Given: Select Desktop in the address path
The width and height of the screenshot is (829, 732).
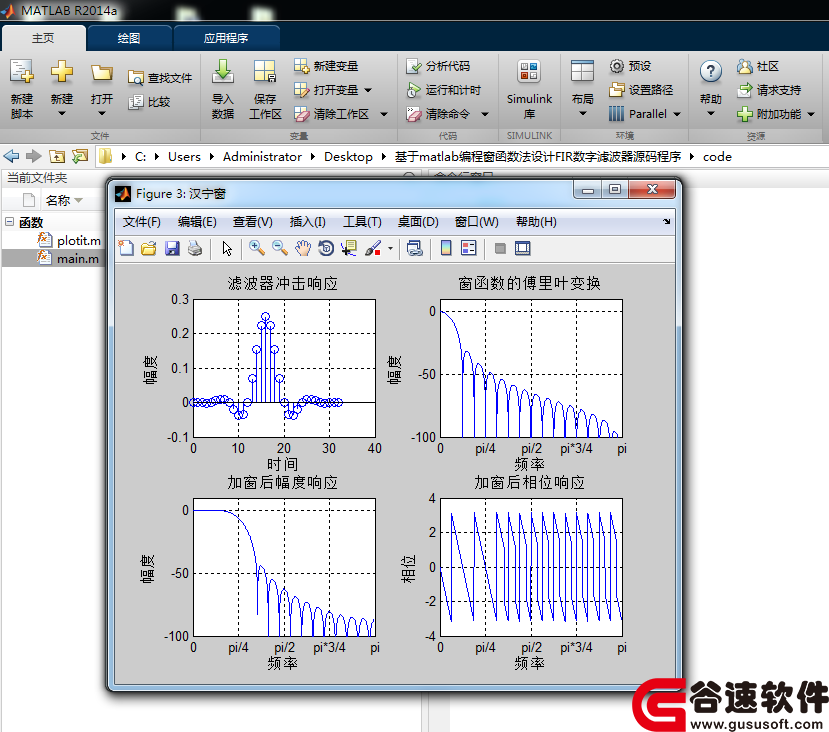Looking at the screenshot, I should 348,156.
